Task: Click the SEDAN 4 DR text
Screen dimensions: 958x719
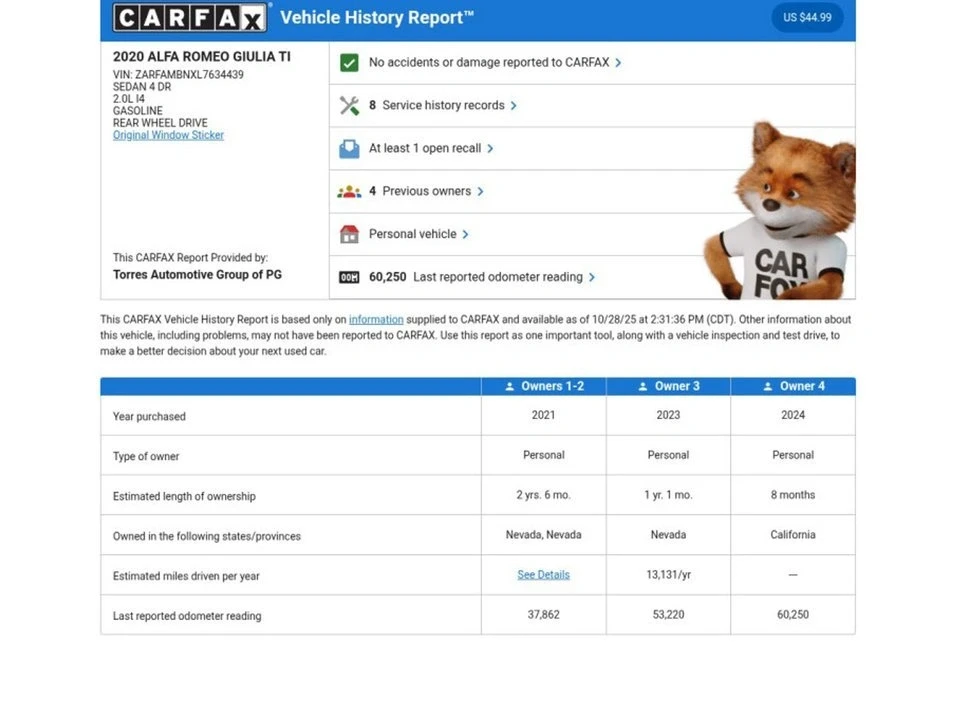Action: [142, 87]
